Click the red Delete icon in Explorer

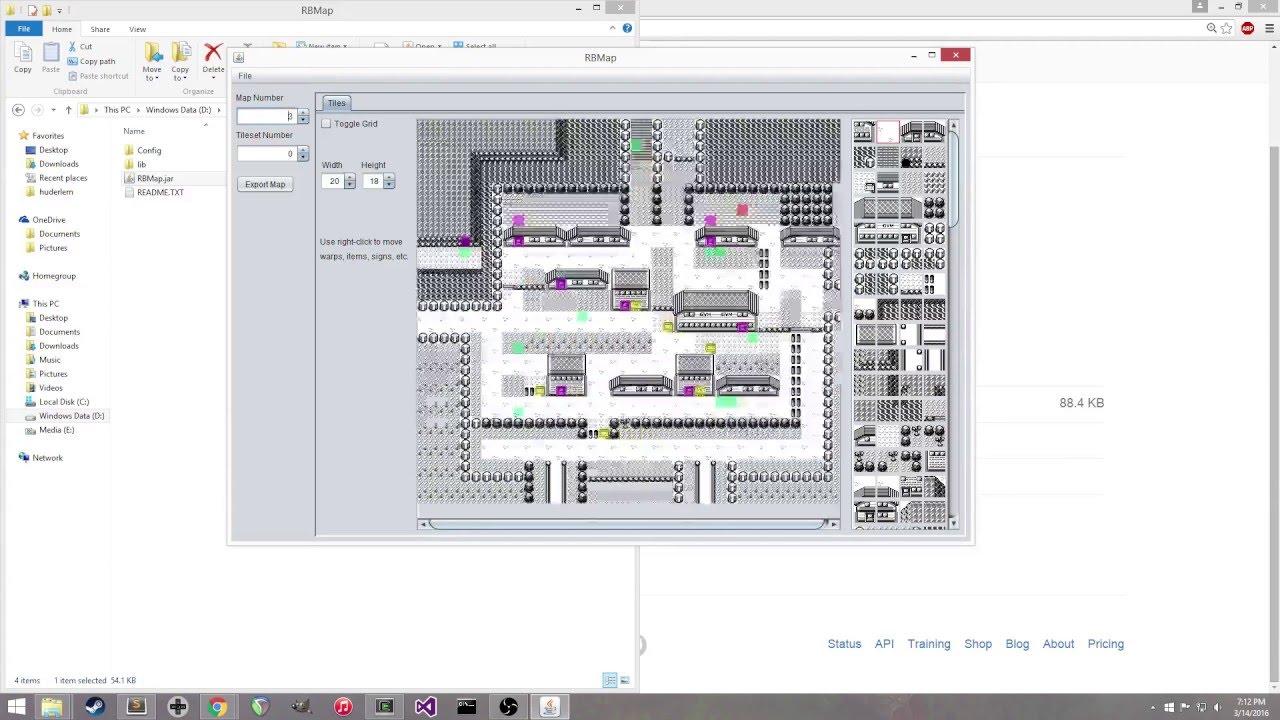(x=213, y=52)
